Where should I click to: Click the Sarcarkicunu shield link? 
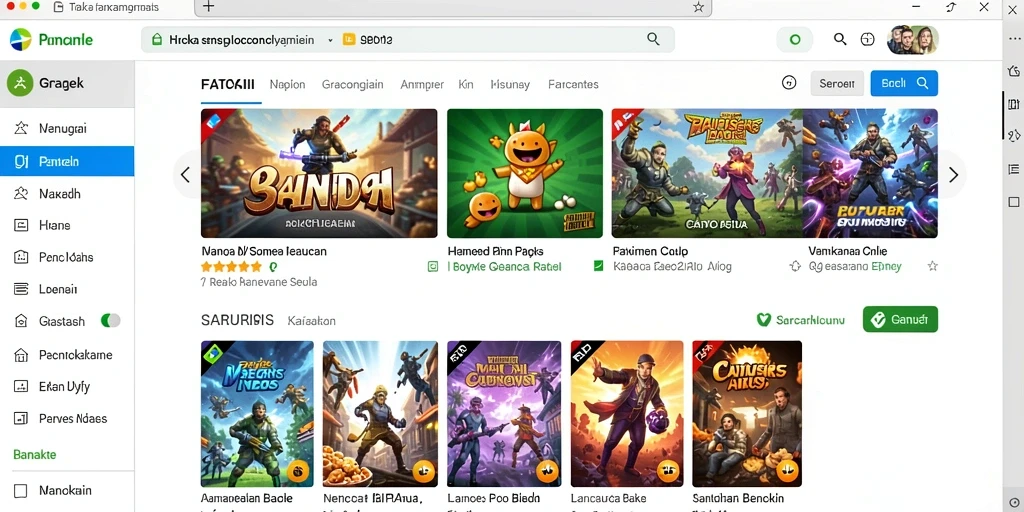click(x=801, y=320)
